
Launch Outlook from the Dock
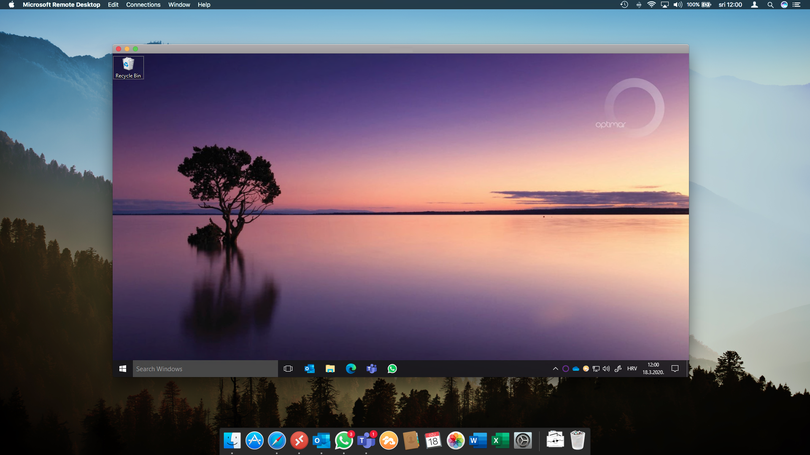point(321,441)
